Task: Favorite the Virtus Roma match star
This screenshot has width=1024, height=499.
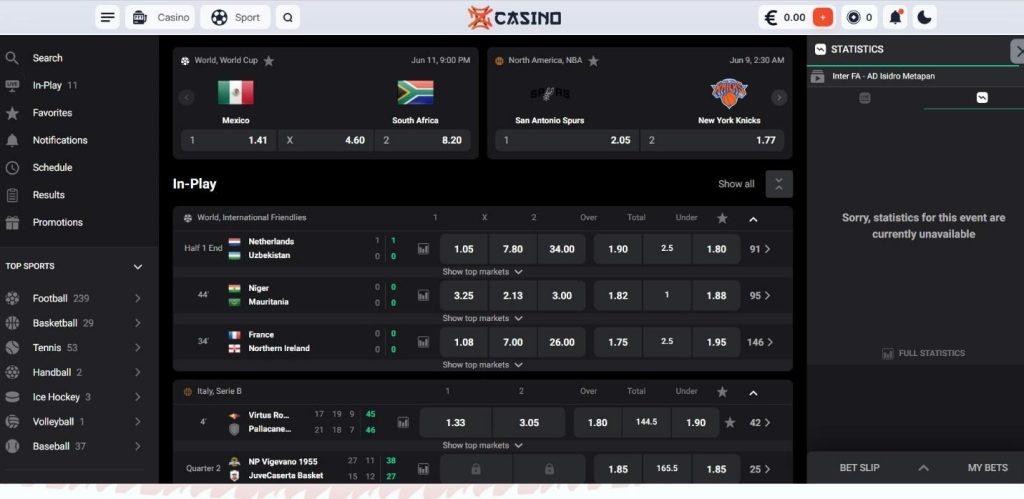Action: coord(730,423)
